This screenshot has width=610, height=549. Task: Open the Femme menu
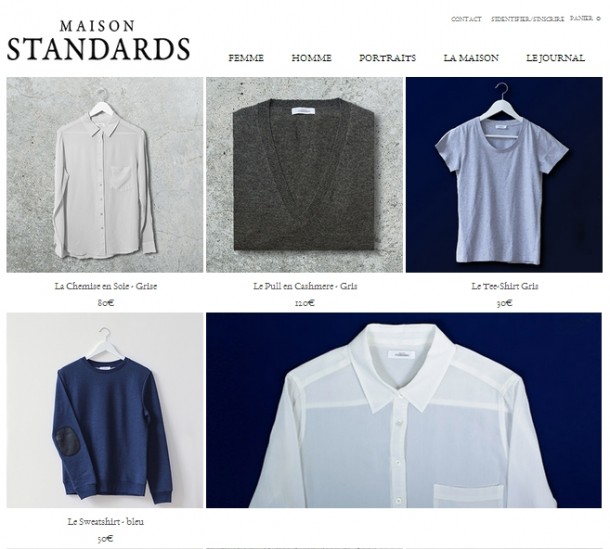[246, 58]
